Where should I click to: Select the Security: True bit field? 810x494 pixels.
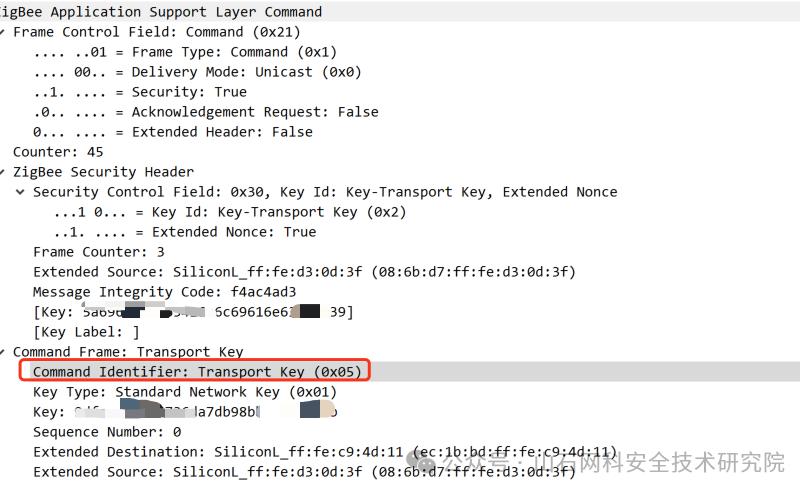click(140, 92)
